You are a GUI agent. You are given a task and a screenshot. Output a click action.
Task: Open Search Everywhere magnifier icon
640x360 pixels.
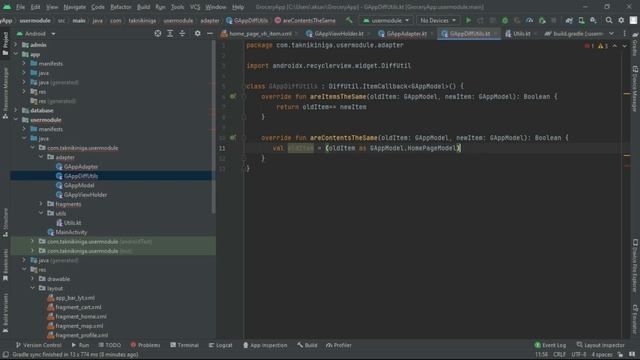tap(609, 20)
